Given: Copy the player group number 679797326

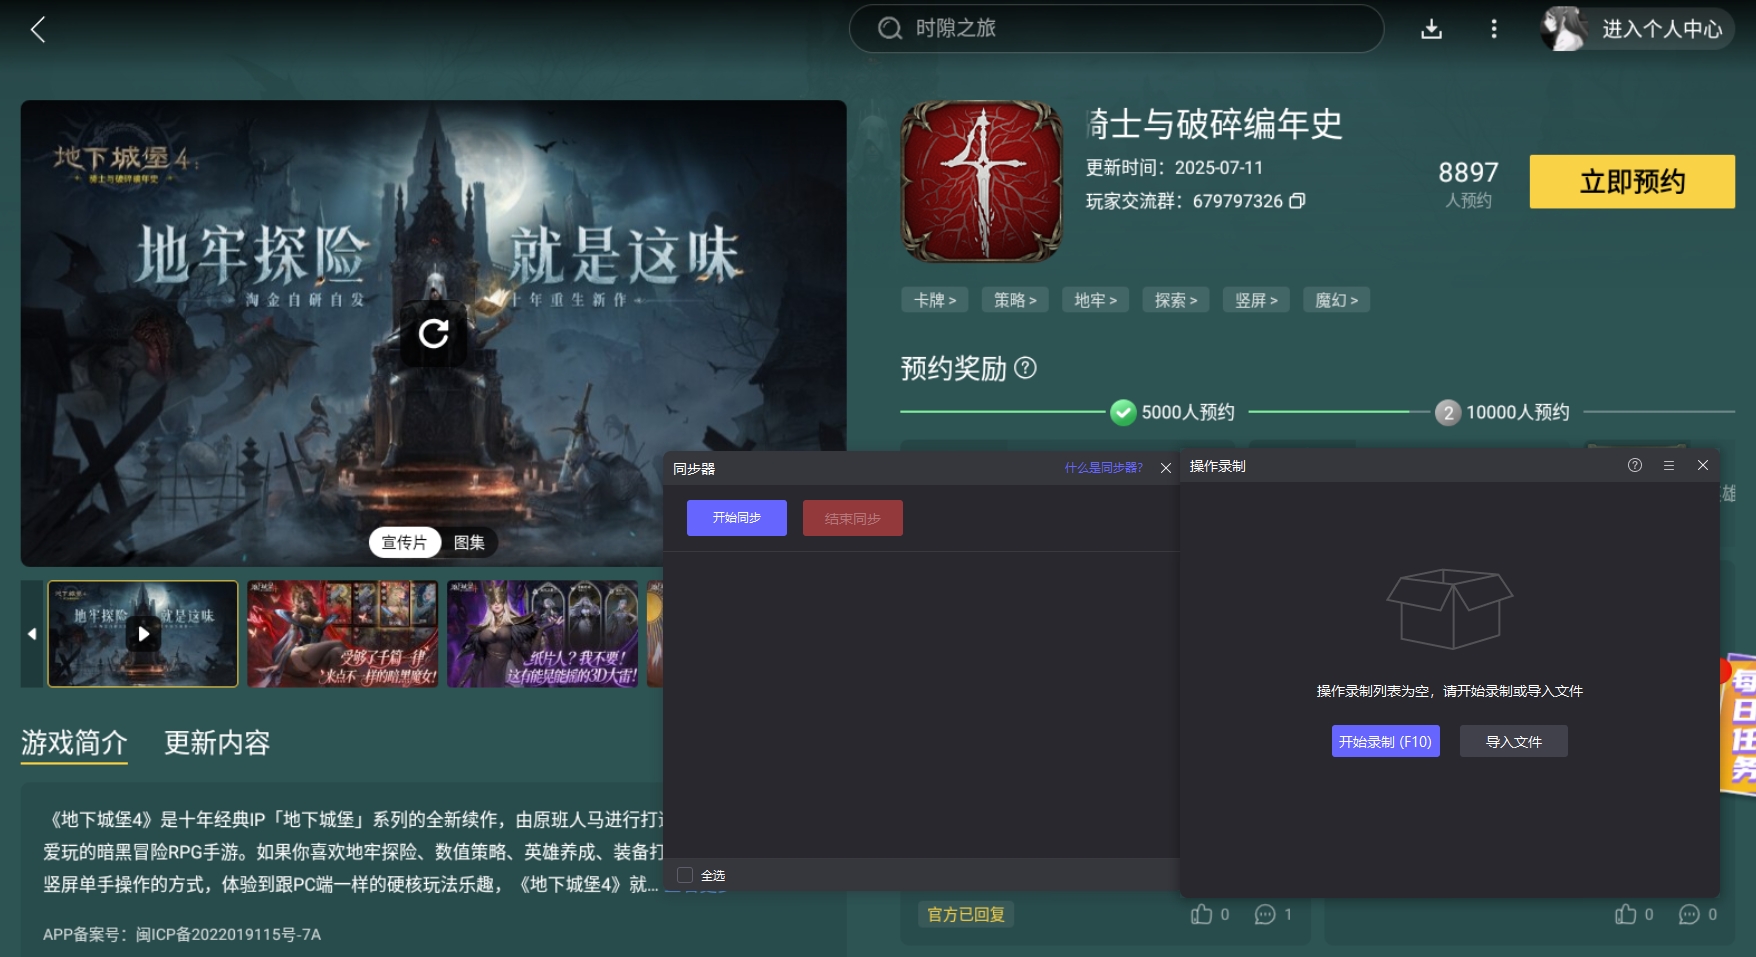Looking at the screenshot, I should (1297, 201).
